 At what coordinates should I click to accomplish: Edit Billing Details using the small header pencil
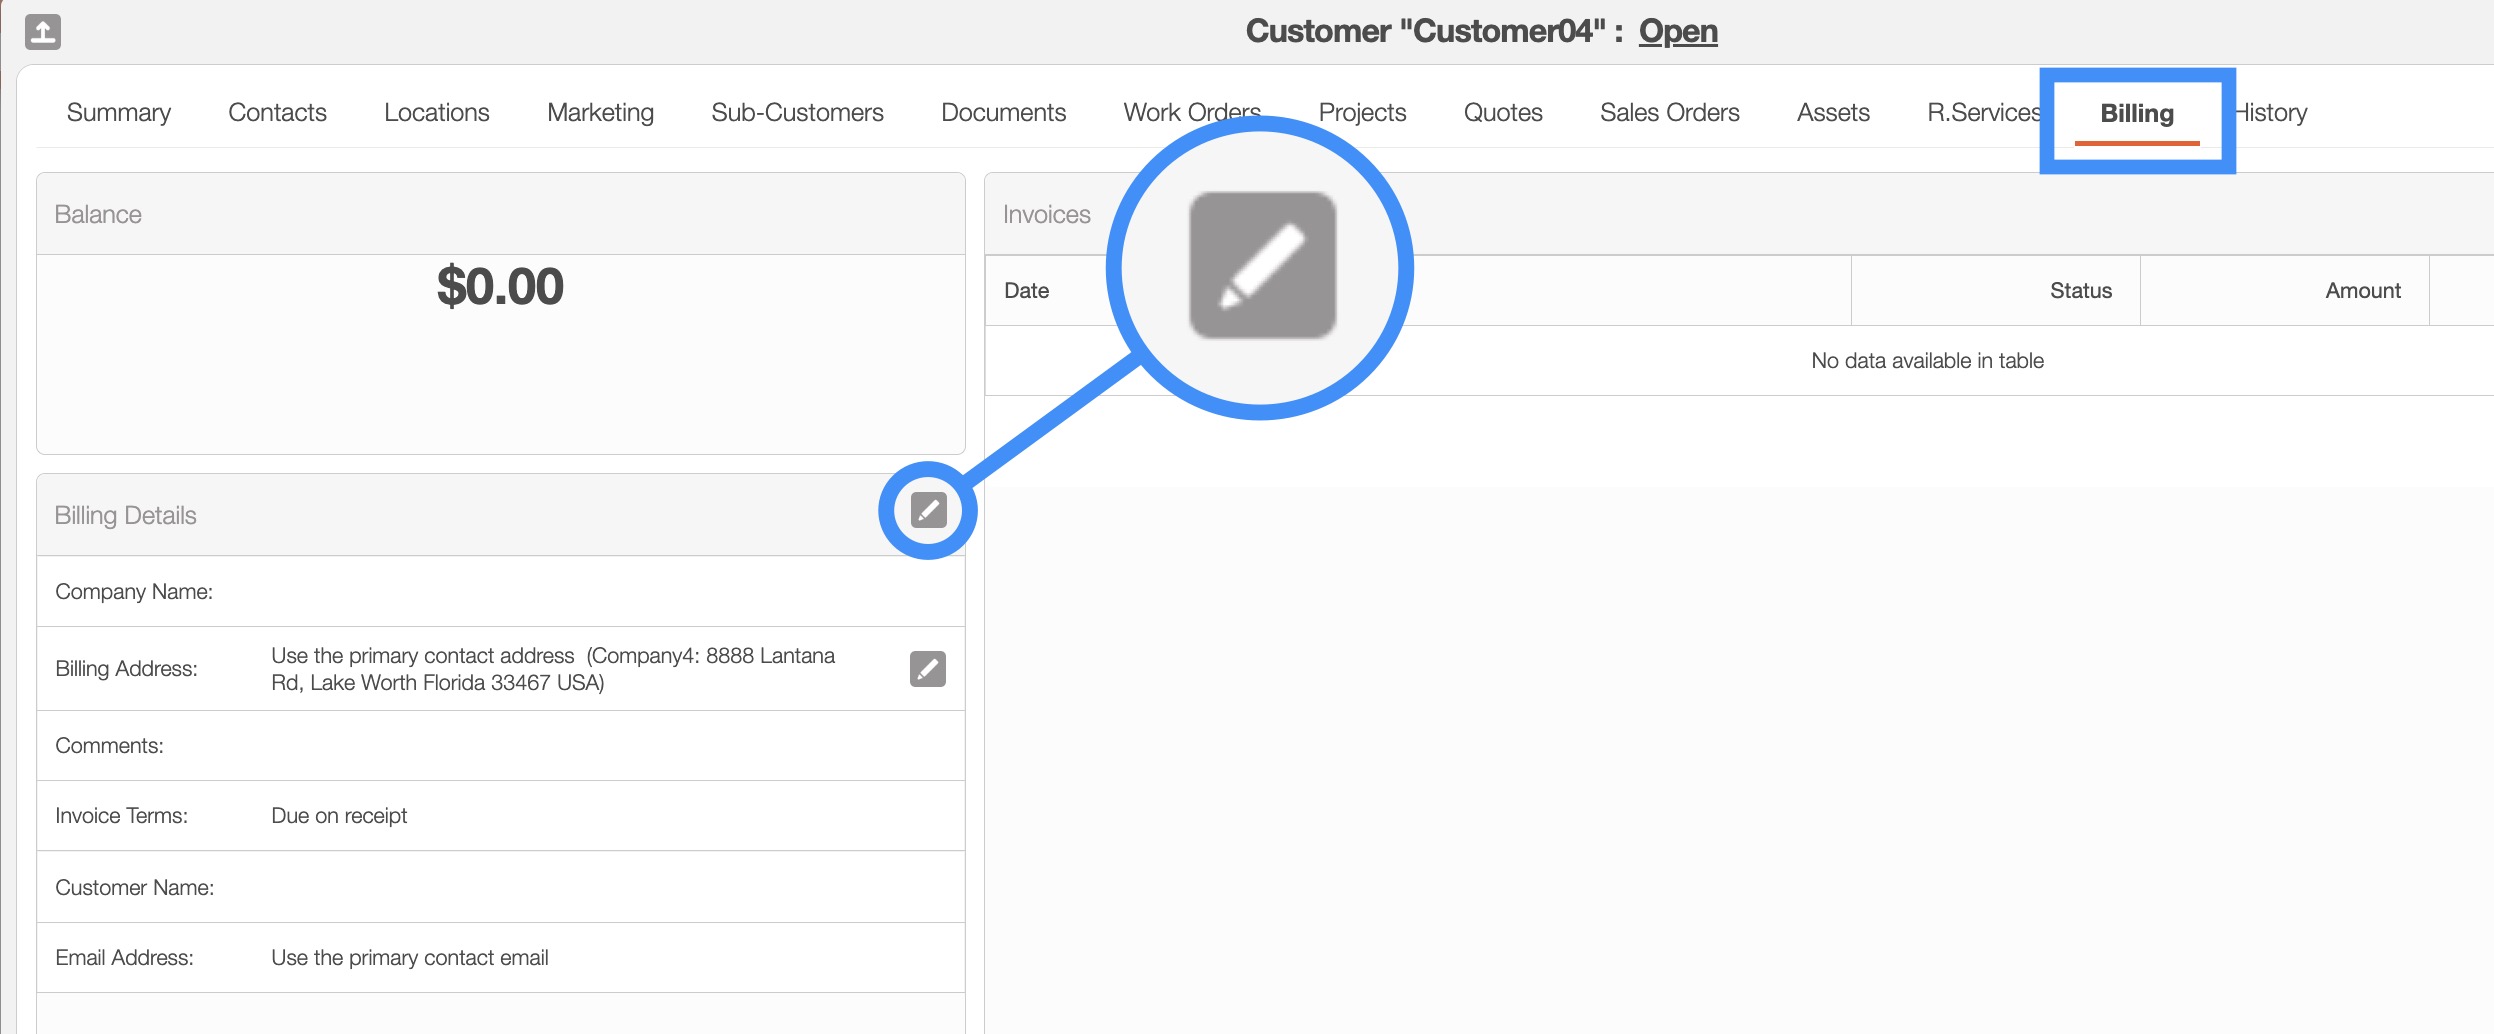[928, 511]
